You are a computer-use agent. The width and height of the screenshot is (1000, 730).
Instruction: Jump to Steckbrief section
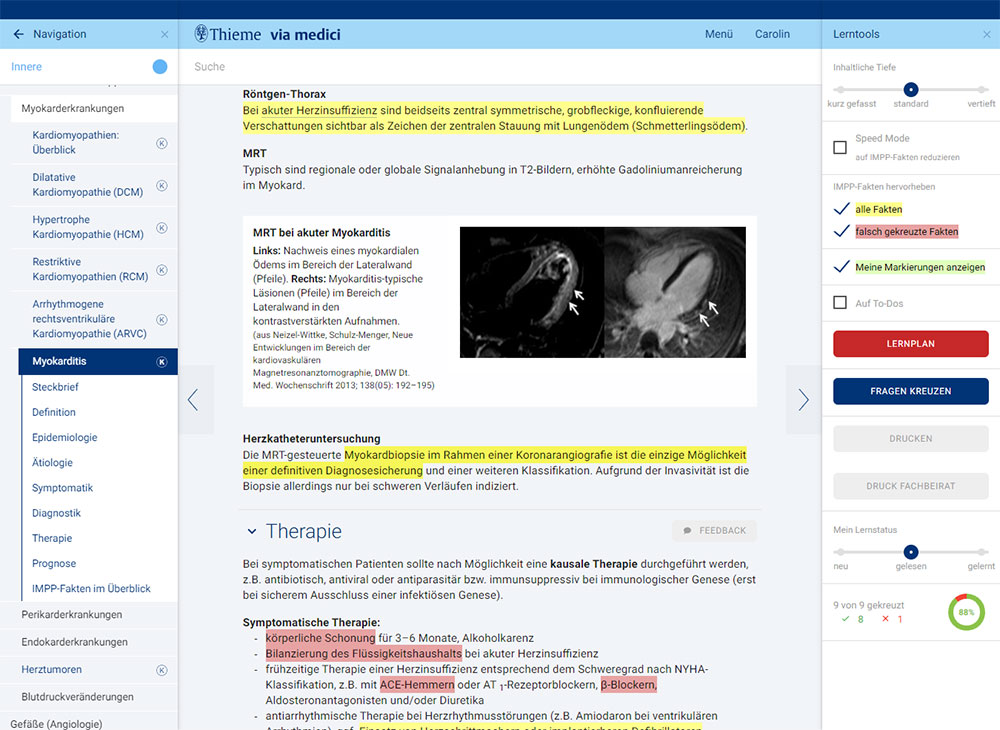click(55, 387)
